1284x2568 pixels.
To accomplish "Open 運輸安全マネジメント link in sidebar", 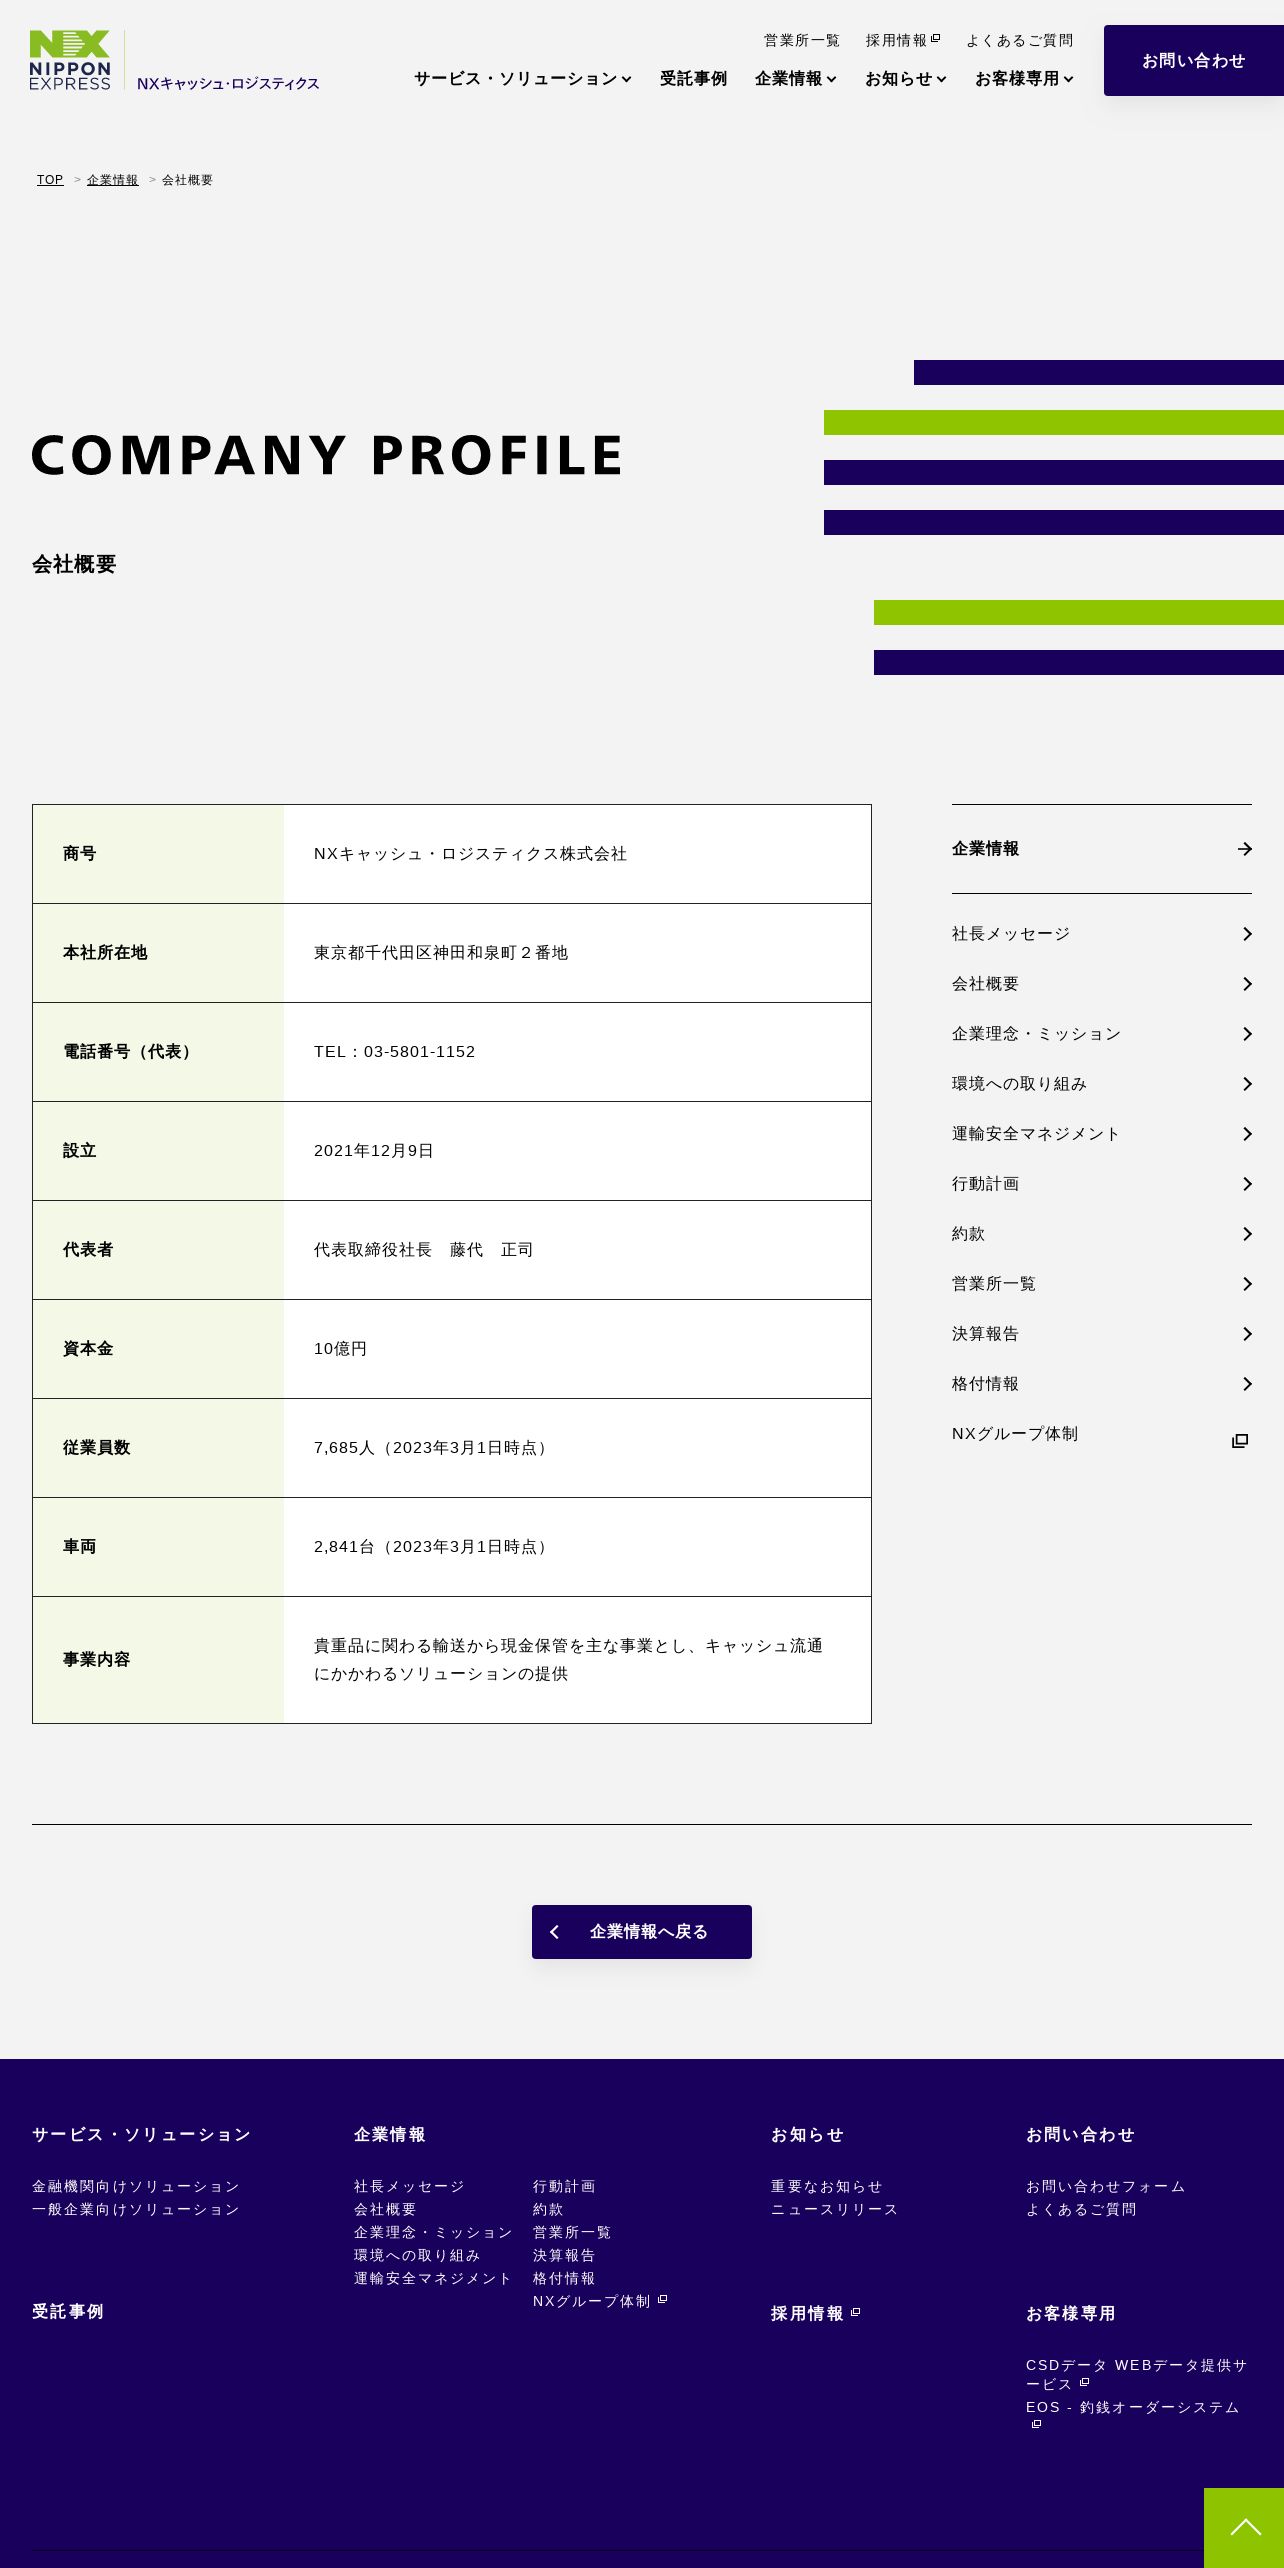I will pos(1036,1134).
